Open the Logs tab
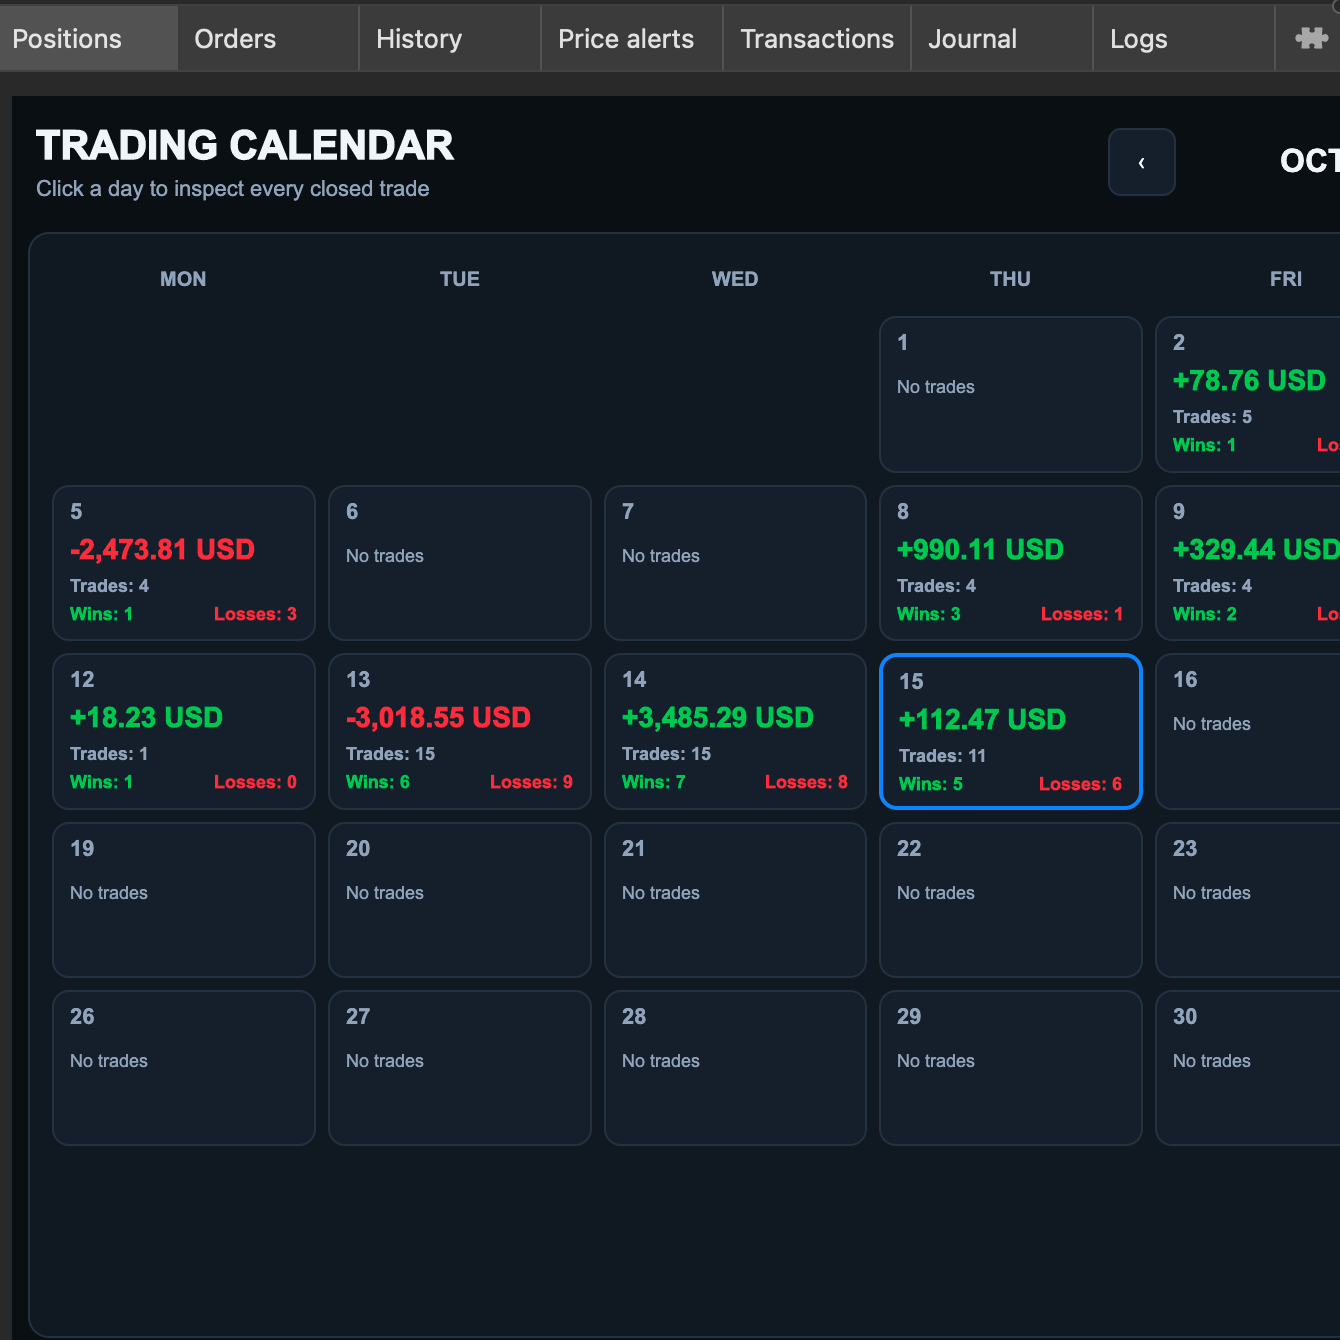Image resolution: width=1340 pixels, height=1340 pixels. click(x=1184, y=39)
